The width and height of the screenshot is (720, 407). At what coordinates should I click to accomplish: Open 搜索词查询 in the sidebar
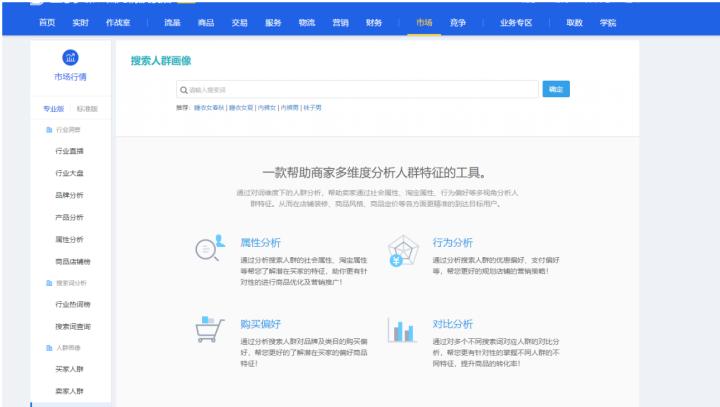(73, 327)
